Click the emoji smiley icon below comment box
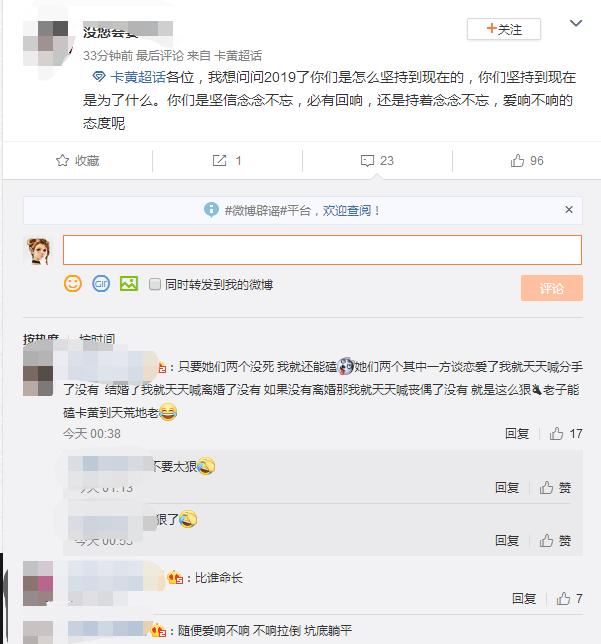 click(x=72, y=284)
